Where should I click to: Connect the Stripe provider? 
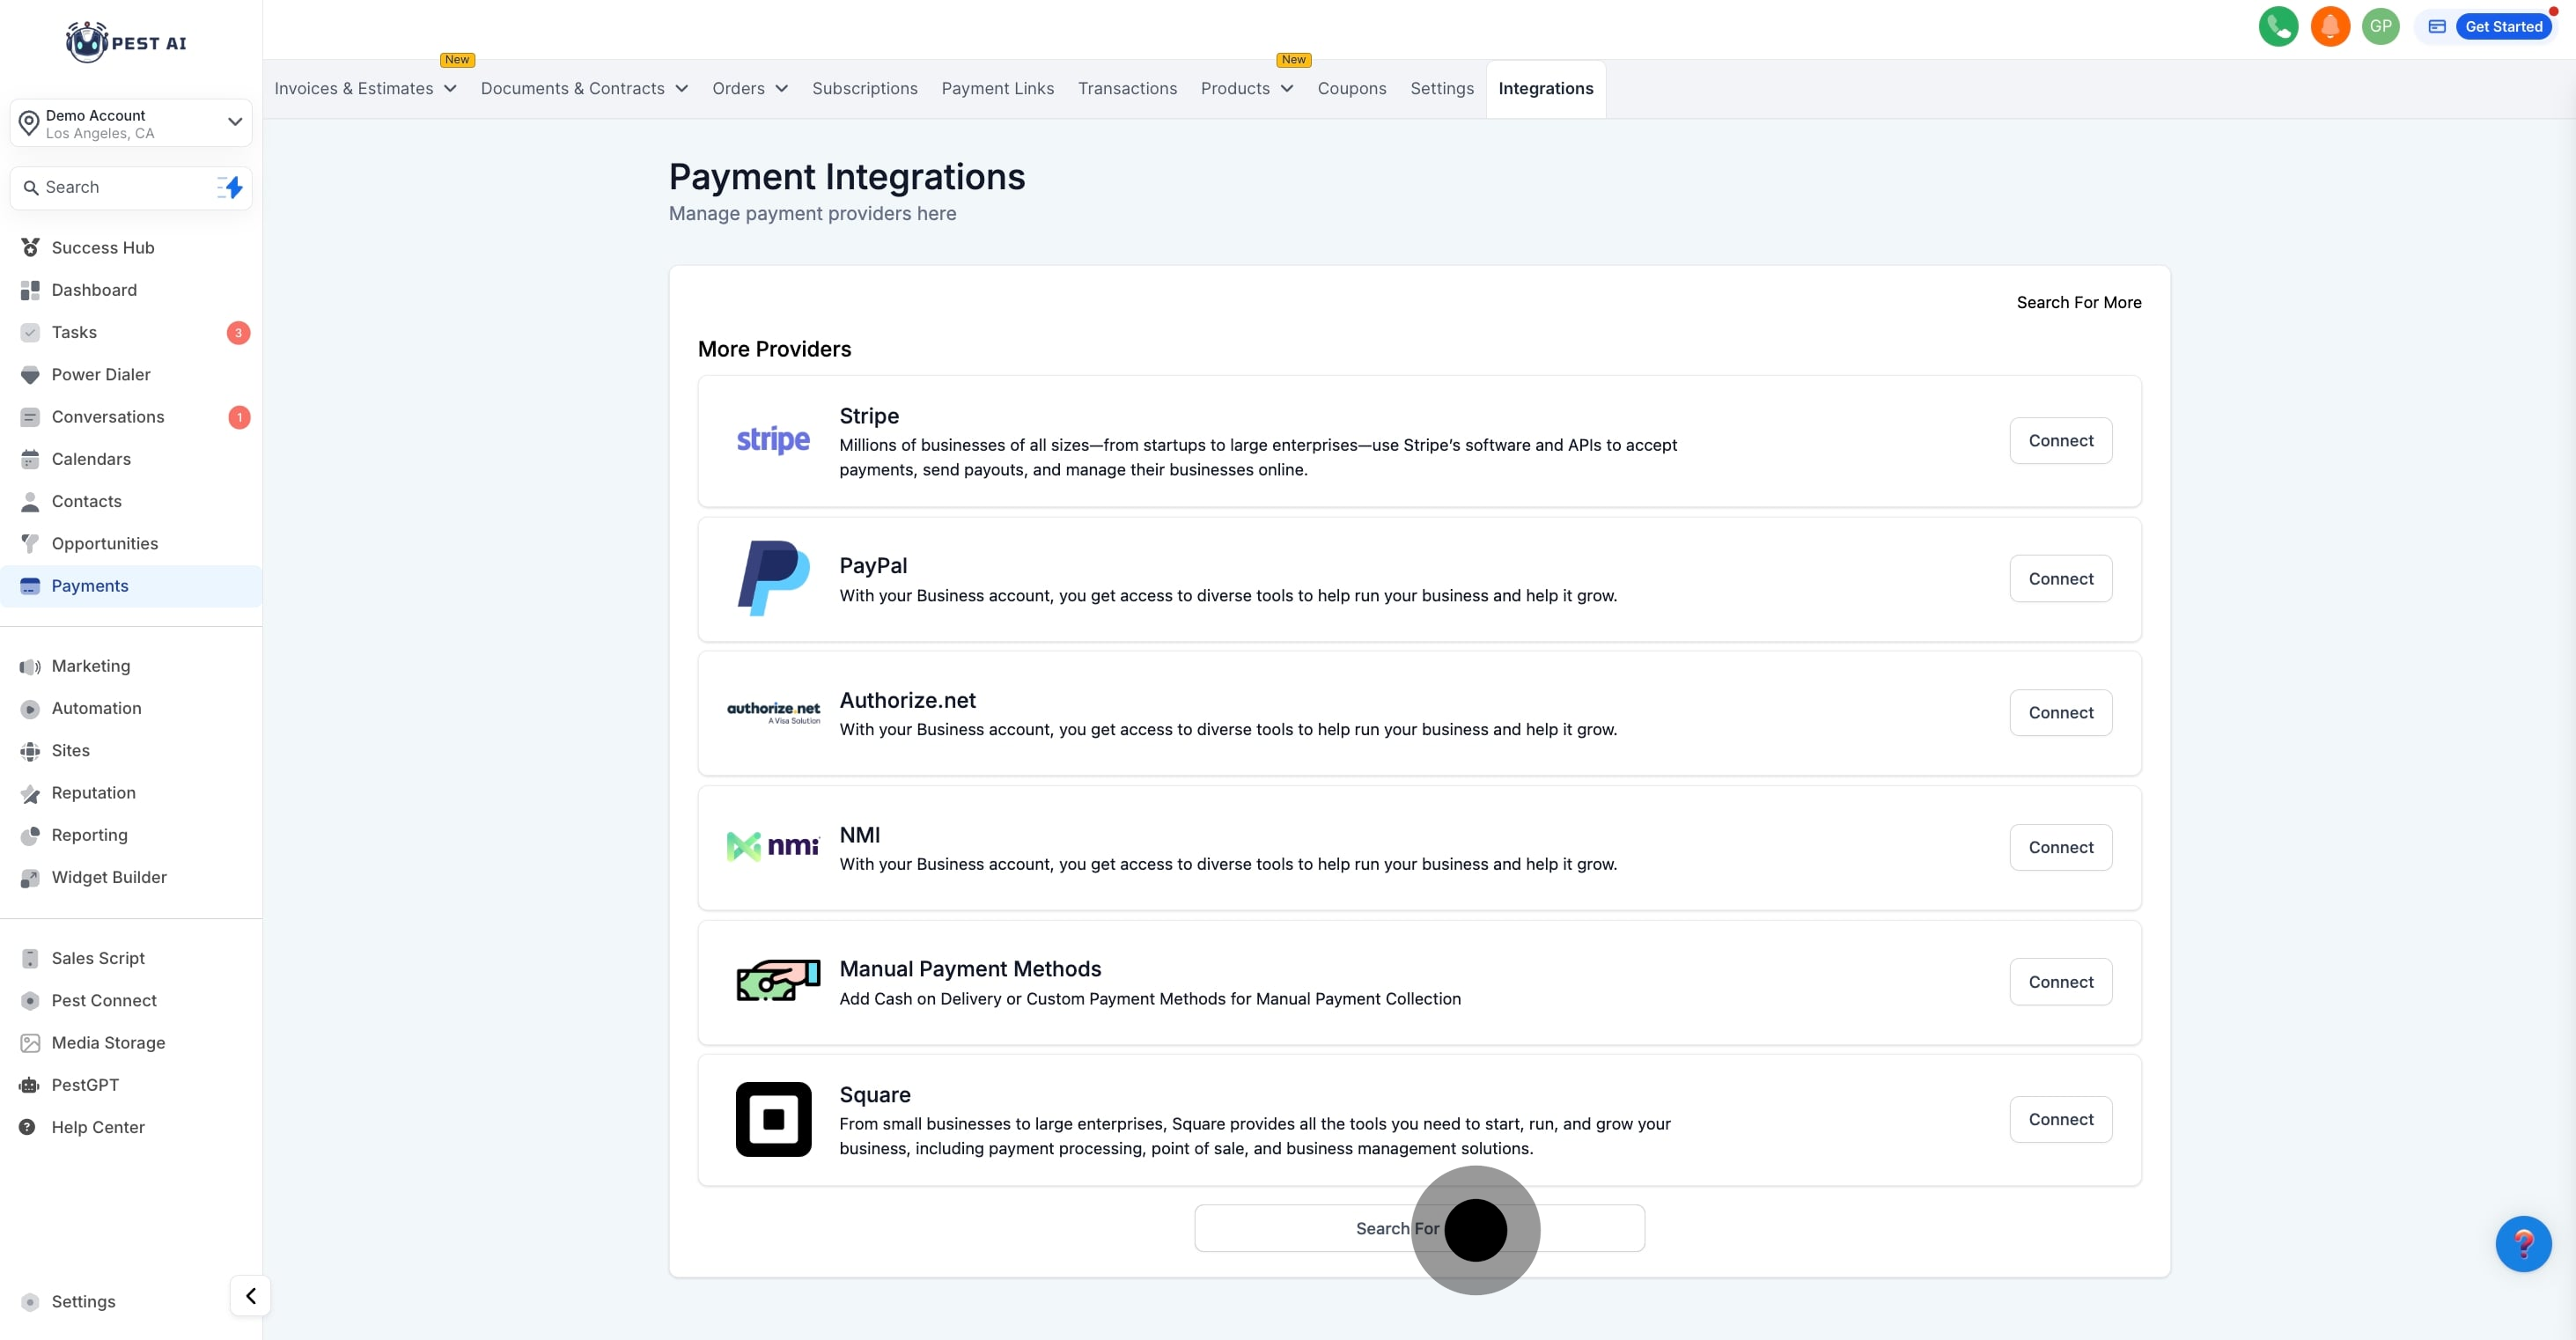(x=2060, y=440)
